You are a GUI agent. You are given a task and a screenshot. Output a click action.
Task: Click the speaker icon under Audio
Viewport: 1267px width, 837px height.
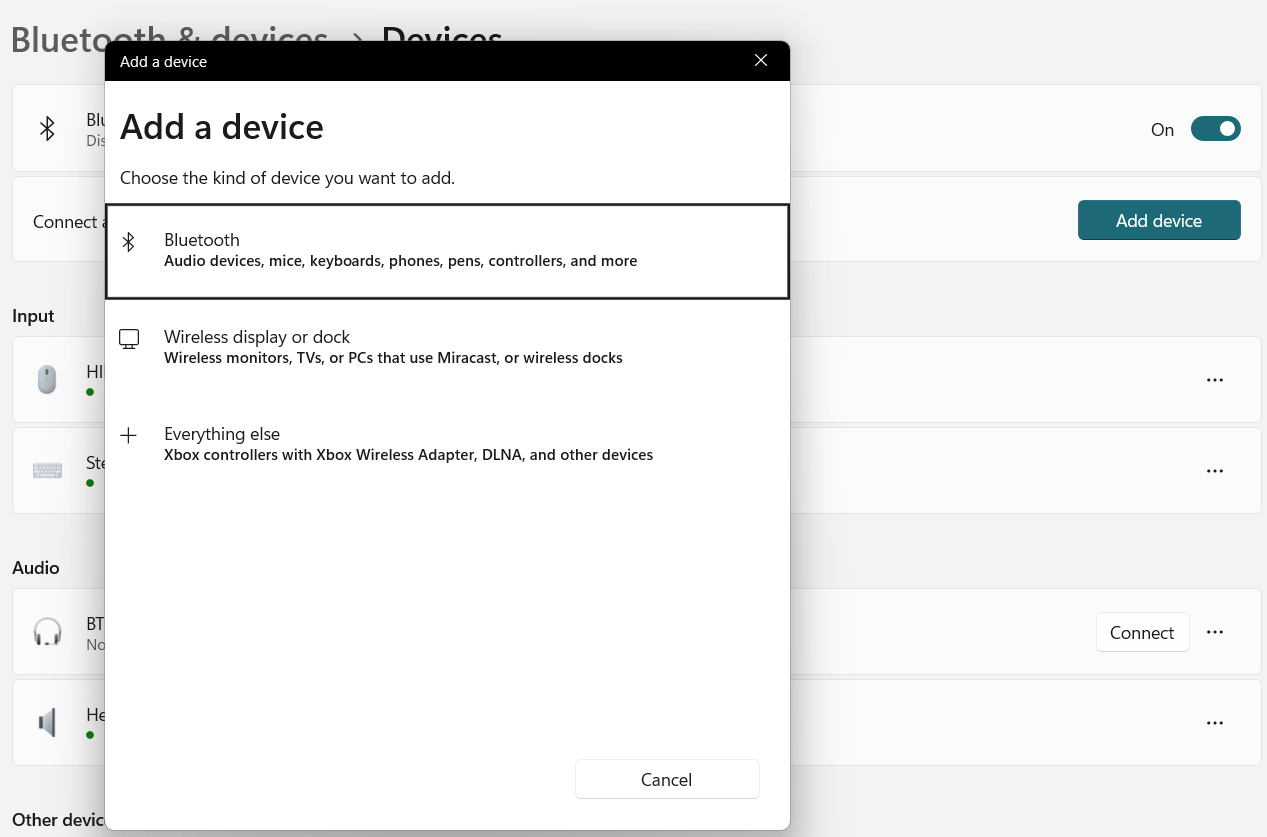(x=47, y=722)
